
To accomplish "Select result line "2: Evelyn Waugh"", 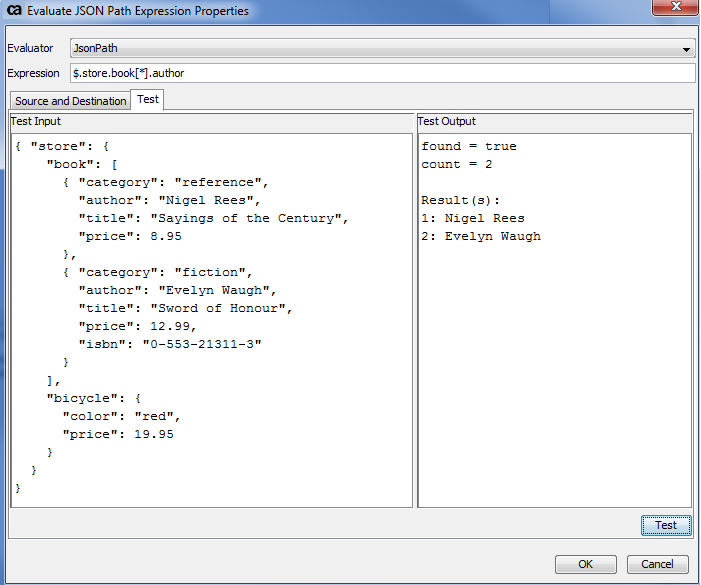I will coord(480,236).
